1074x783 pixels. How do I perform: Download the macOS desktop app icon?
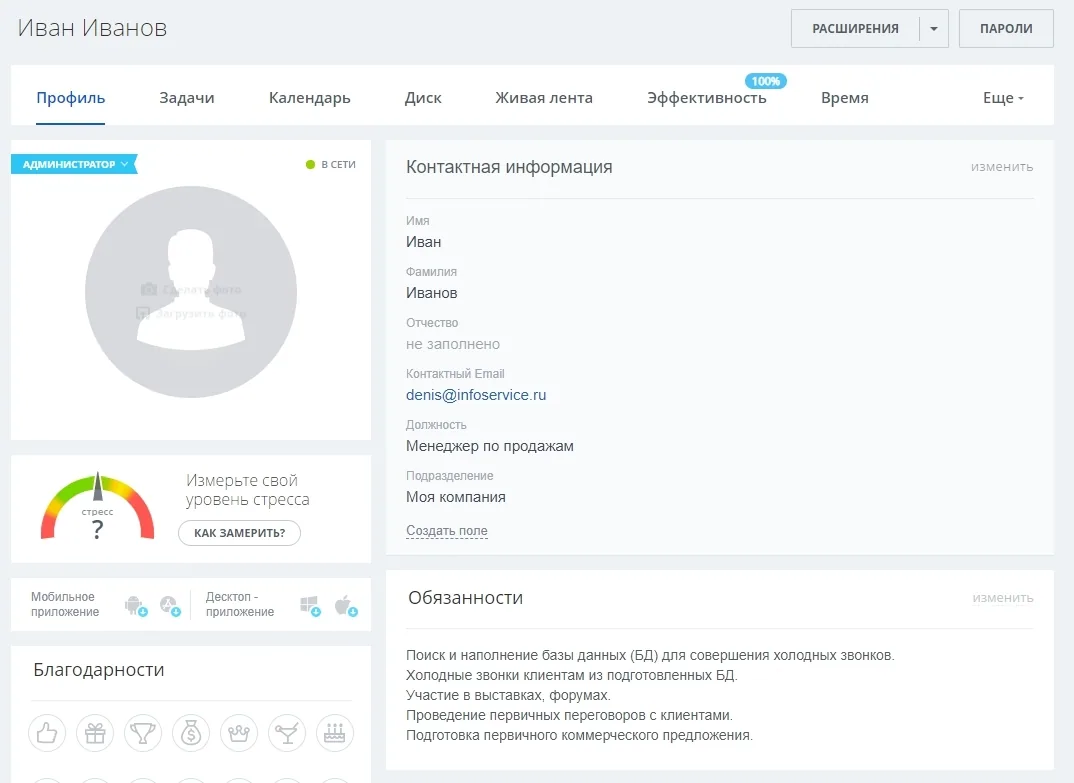pyautogui.click(x=346, y=606)
